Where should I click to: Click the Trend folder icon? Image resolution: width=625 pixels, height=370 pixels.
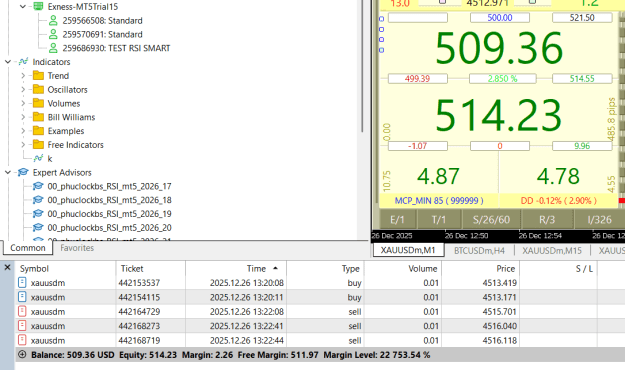pos(38,75)
